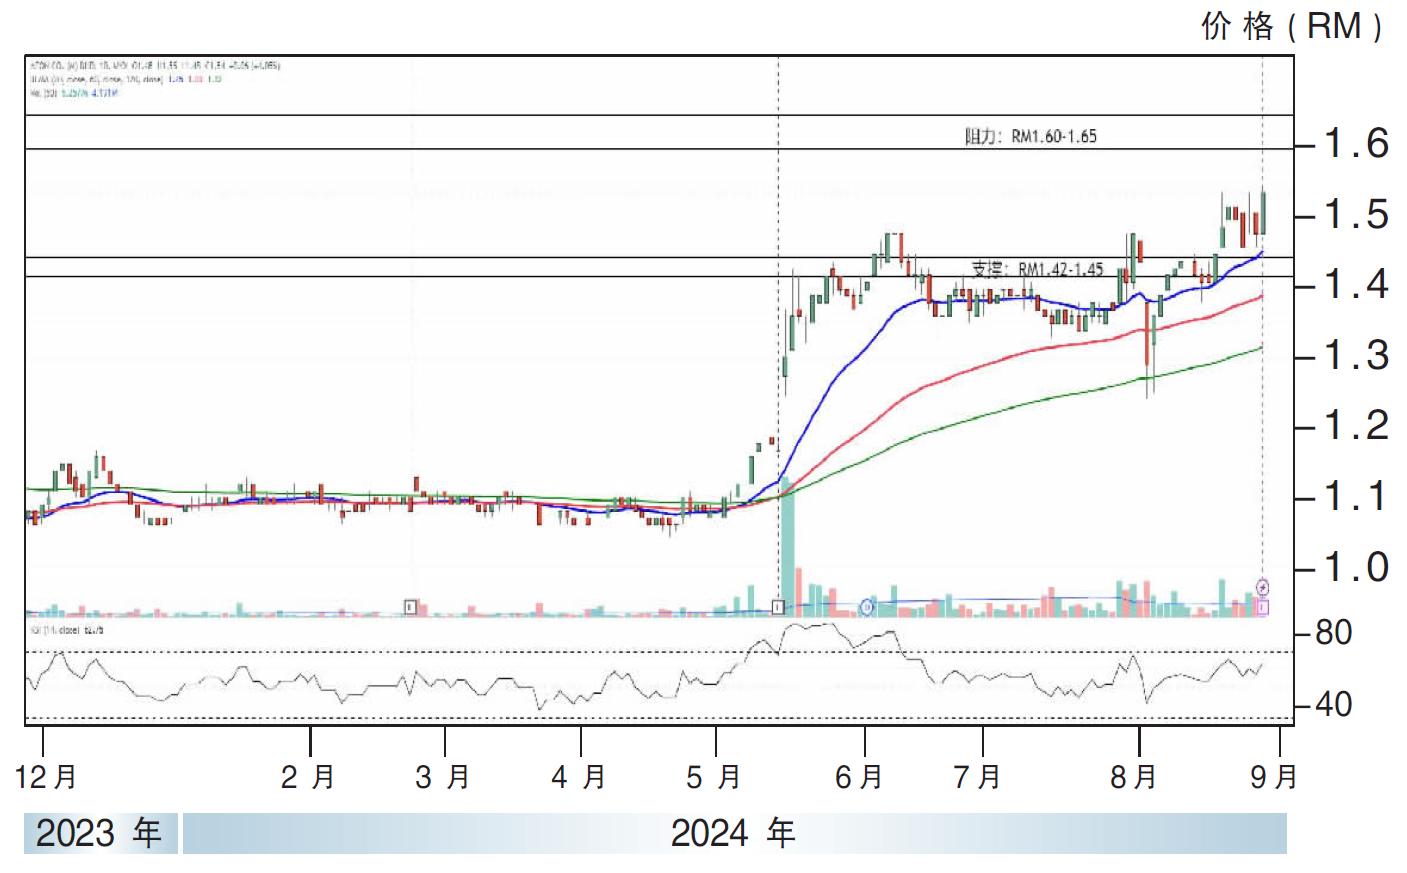Click the 2024 年 year band
1407x873 pixels.
(733, 833)
